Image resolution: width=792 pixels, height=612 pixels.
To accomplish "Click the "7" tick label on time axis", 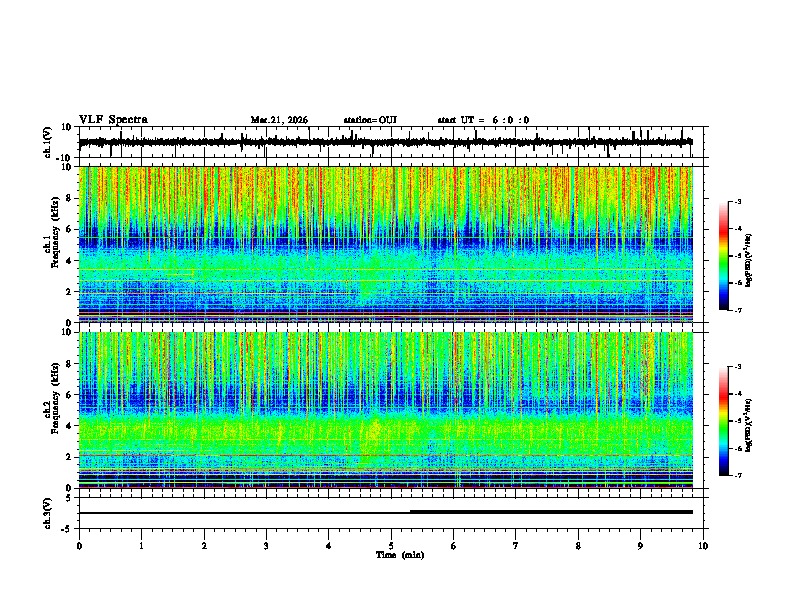I will (516, 546).
